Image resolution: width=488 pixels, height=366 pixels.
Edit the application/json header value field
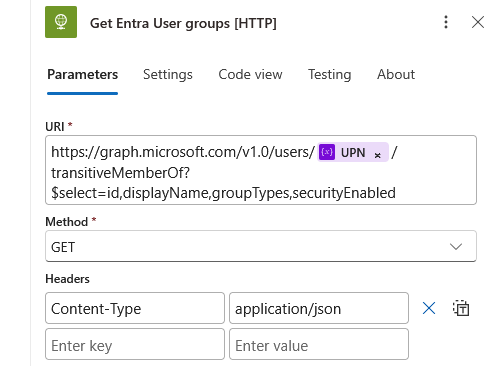[x=319, y=308]
